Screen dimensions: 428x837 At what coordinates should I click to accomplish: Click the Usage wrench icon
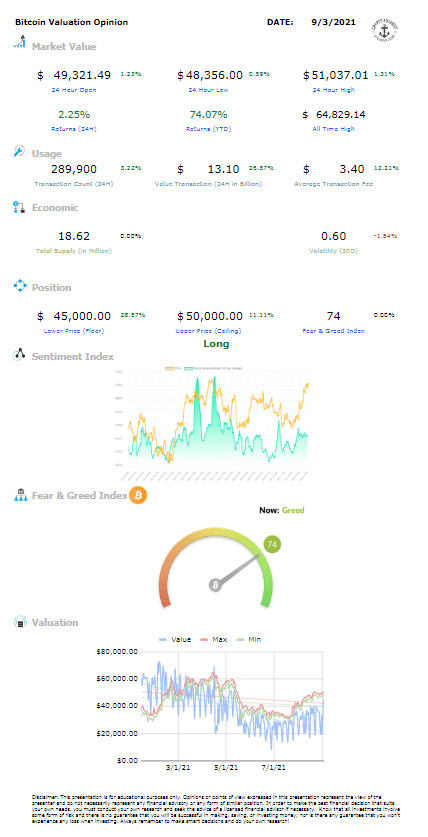click(x=19, y=152)
